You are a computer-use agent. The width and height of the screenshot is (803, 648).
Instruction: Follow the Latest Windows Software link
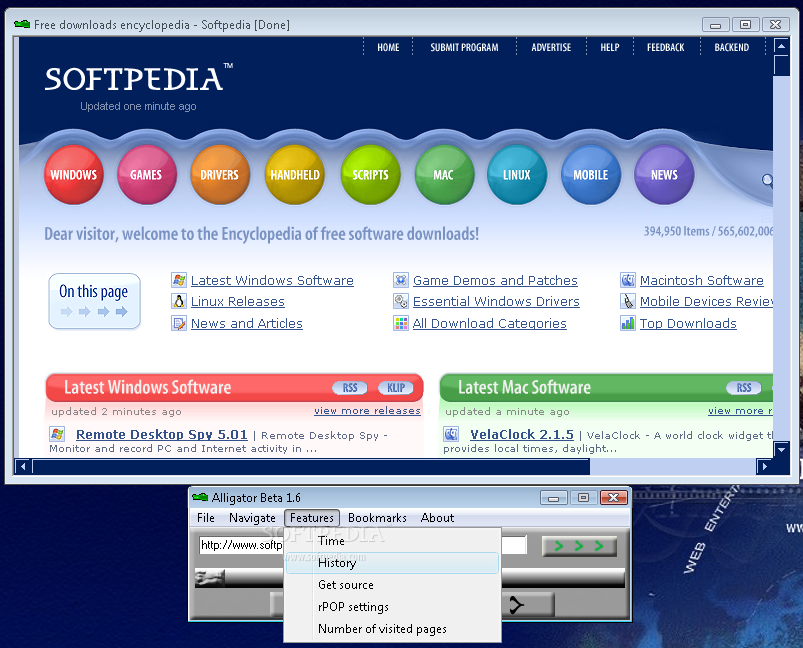pyautogui.click(x=272, y=280)
